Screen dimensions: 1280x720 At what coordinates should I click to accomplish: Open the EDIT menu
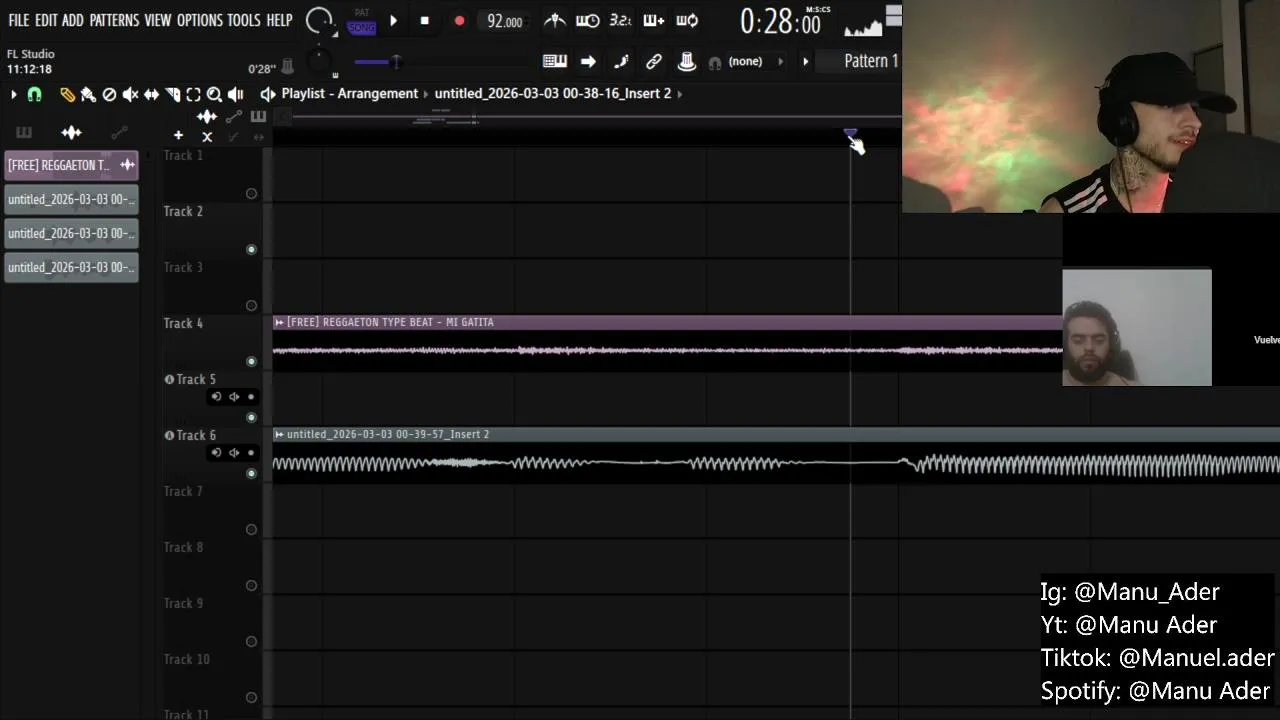coord(46,20)
